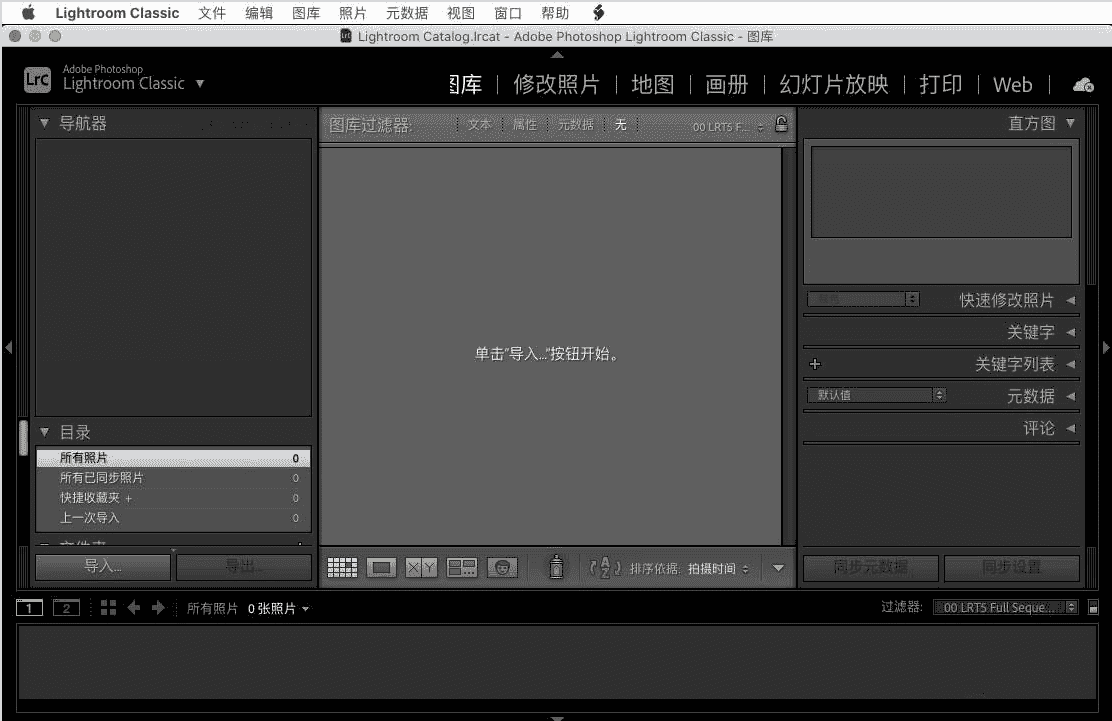Click the 导入 button
This screenshot has width=1112, height=721.
pos(102,567)
